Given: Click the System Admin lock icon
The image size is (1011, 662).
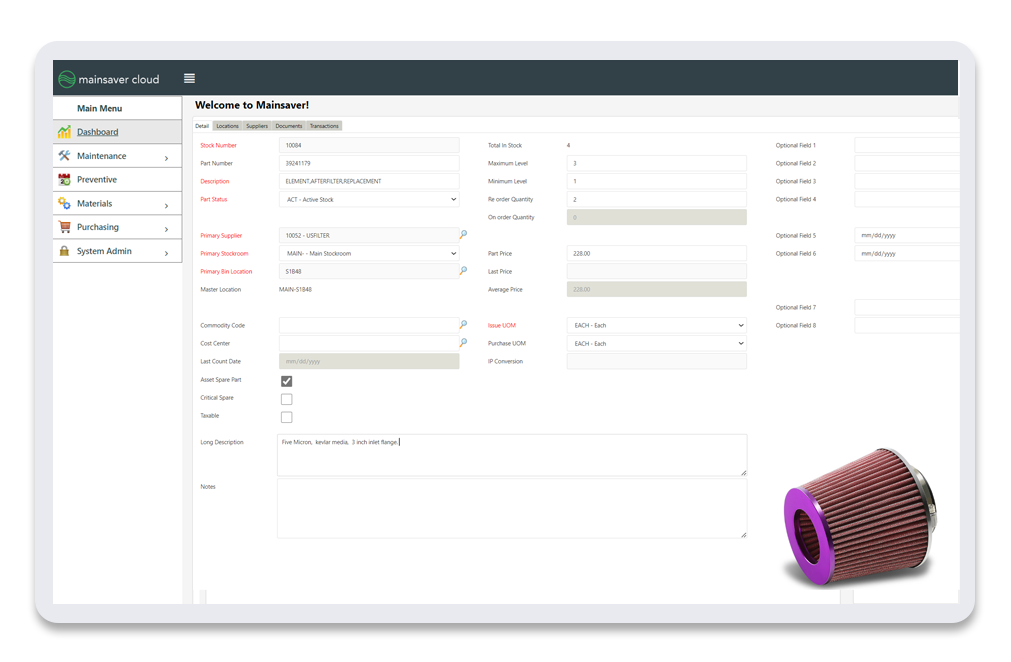Looking at the screenshot, I should (x=66, y=251).
